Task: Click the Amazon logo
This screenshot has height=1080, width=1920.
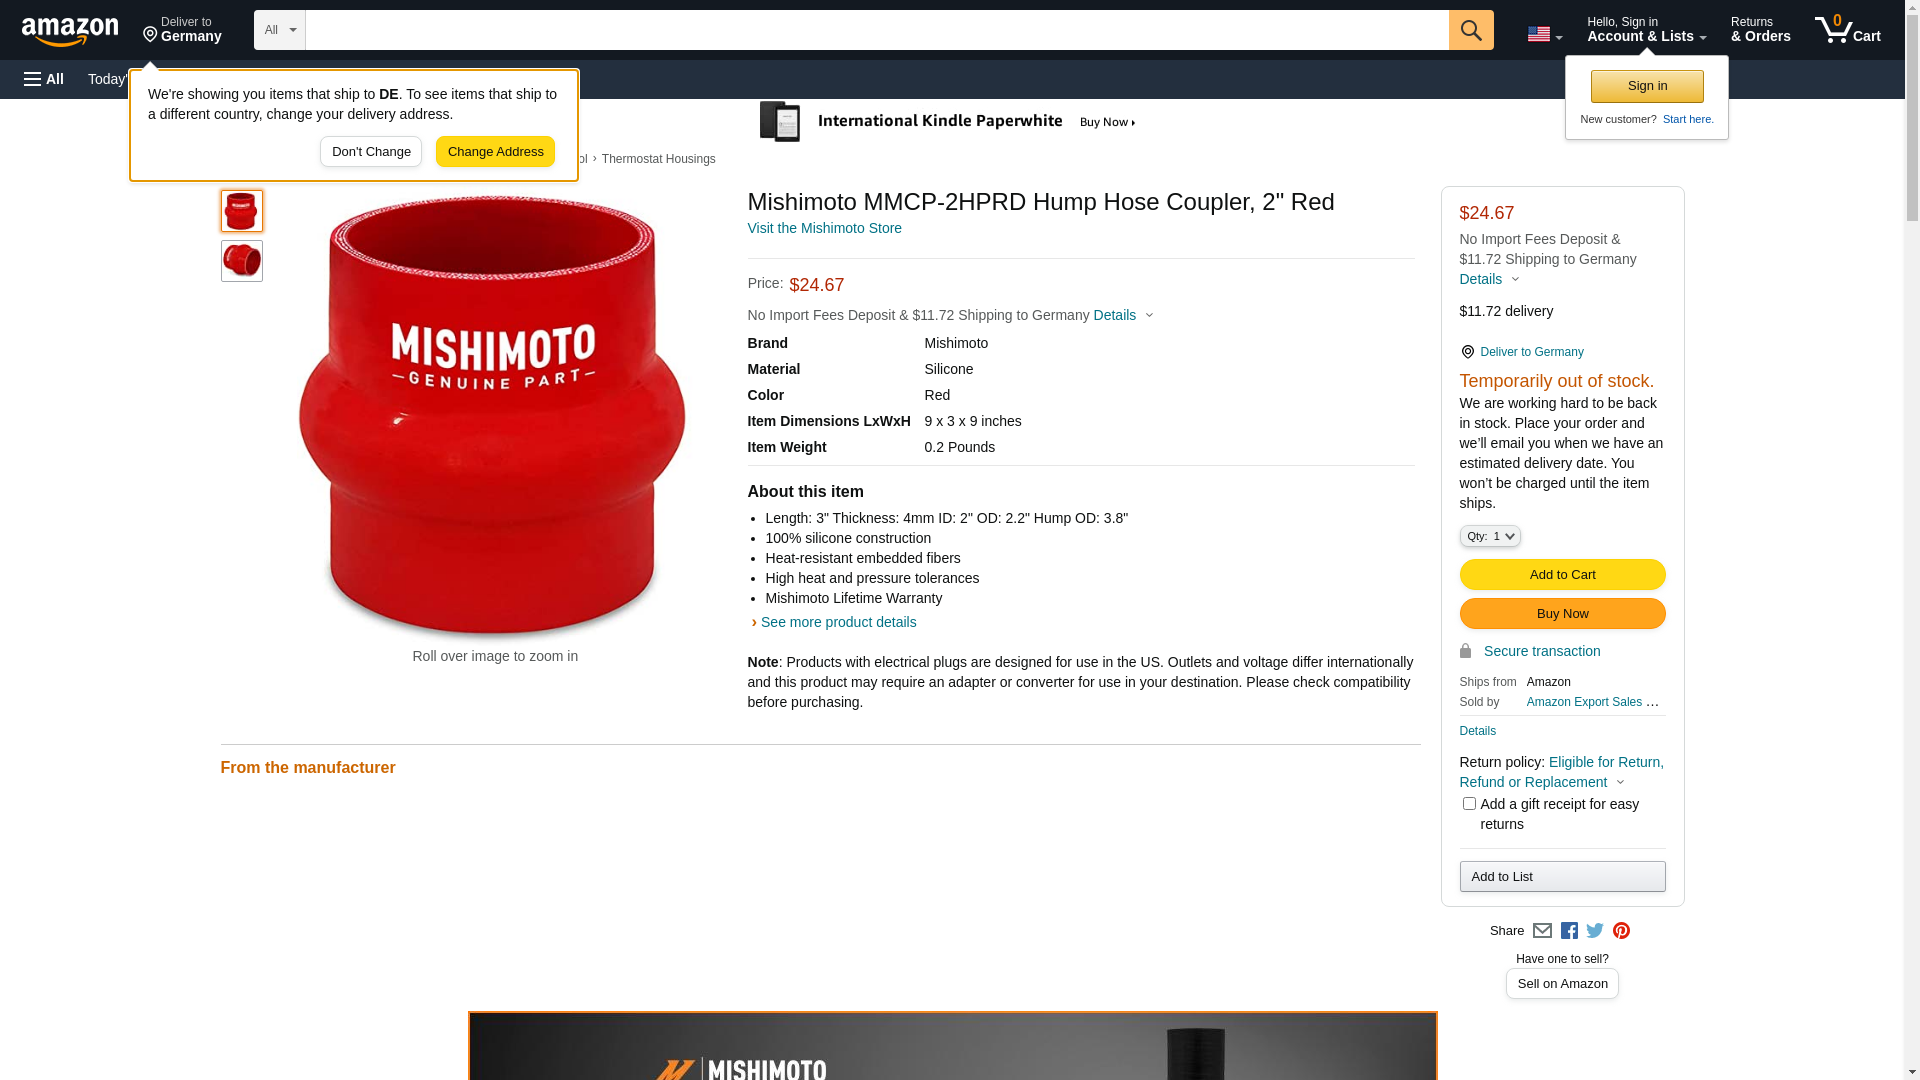Action: click(70, 32)
